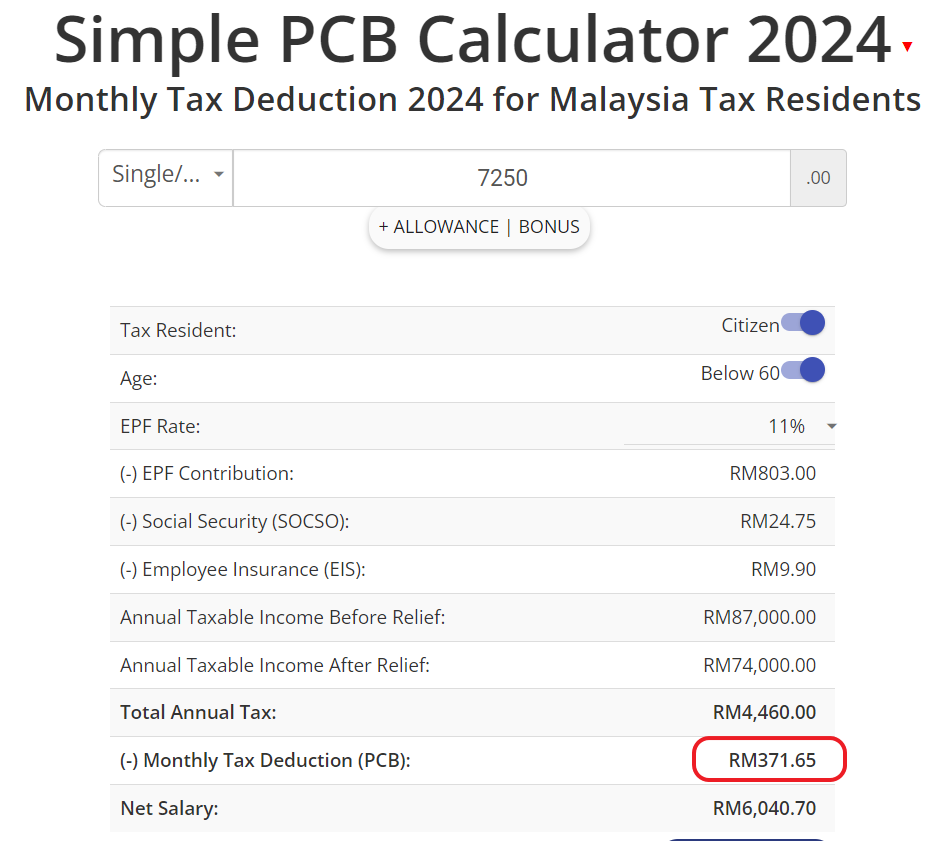The height and width of the screenshot is (841, 936).
Task: Click the Employee Insurance (EIS) row
Action: [472, 569]
